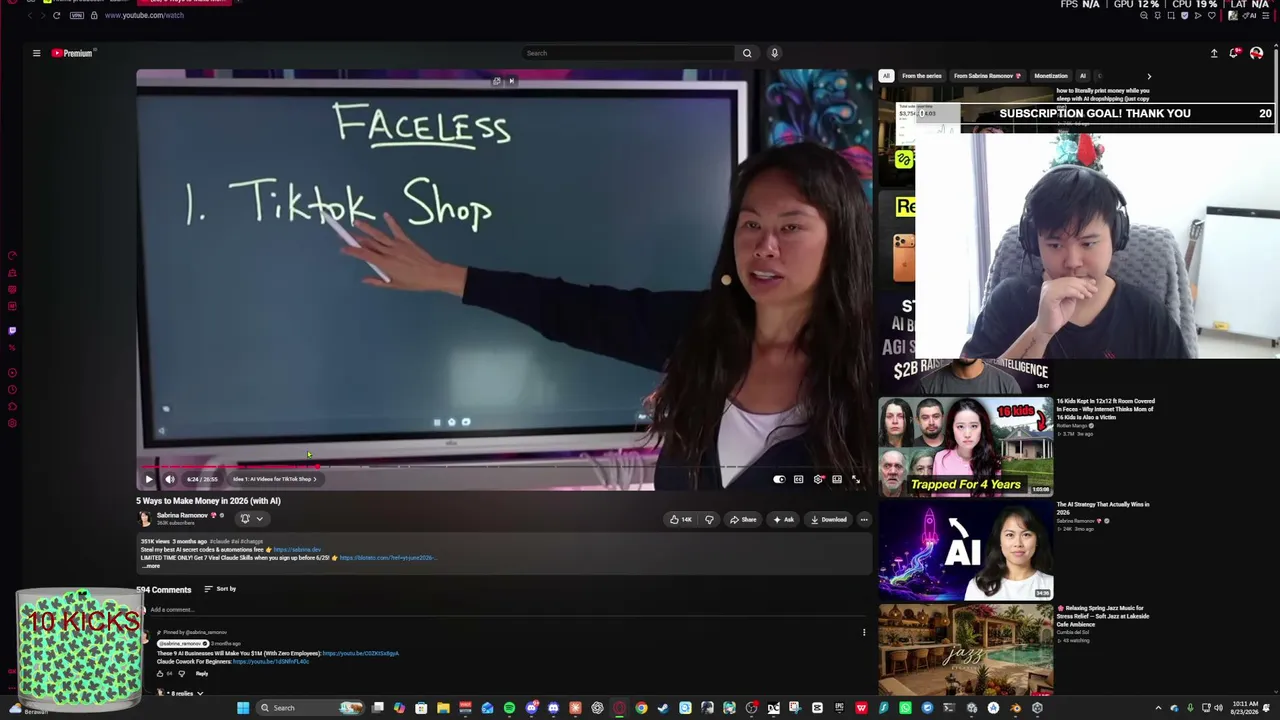Viewport: 1280px width, 720px height.
Task: Click the Windows taskbar Search box
Action: pos(310,708)
